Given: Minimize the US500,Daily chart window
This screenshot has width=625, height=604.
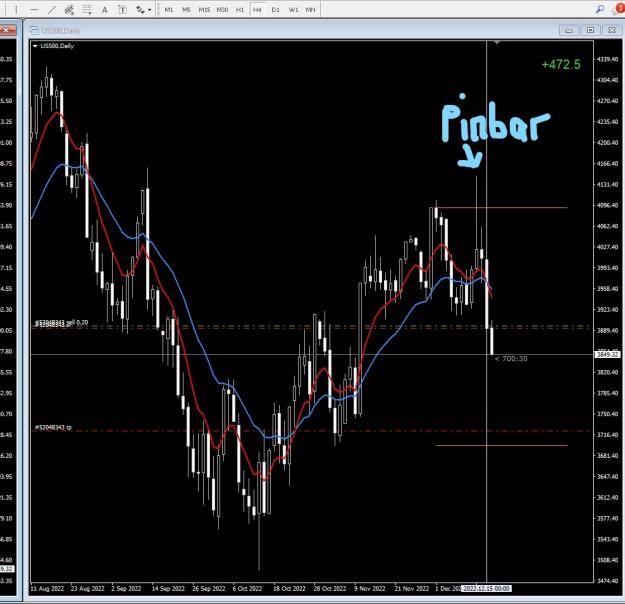Looking at the screenshot, I should 569,30.
